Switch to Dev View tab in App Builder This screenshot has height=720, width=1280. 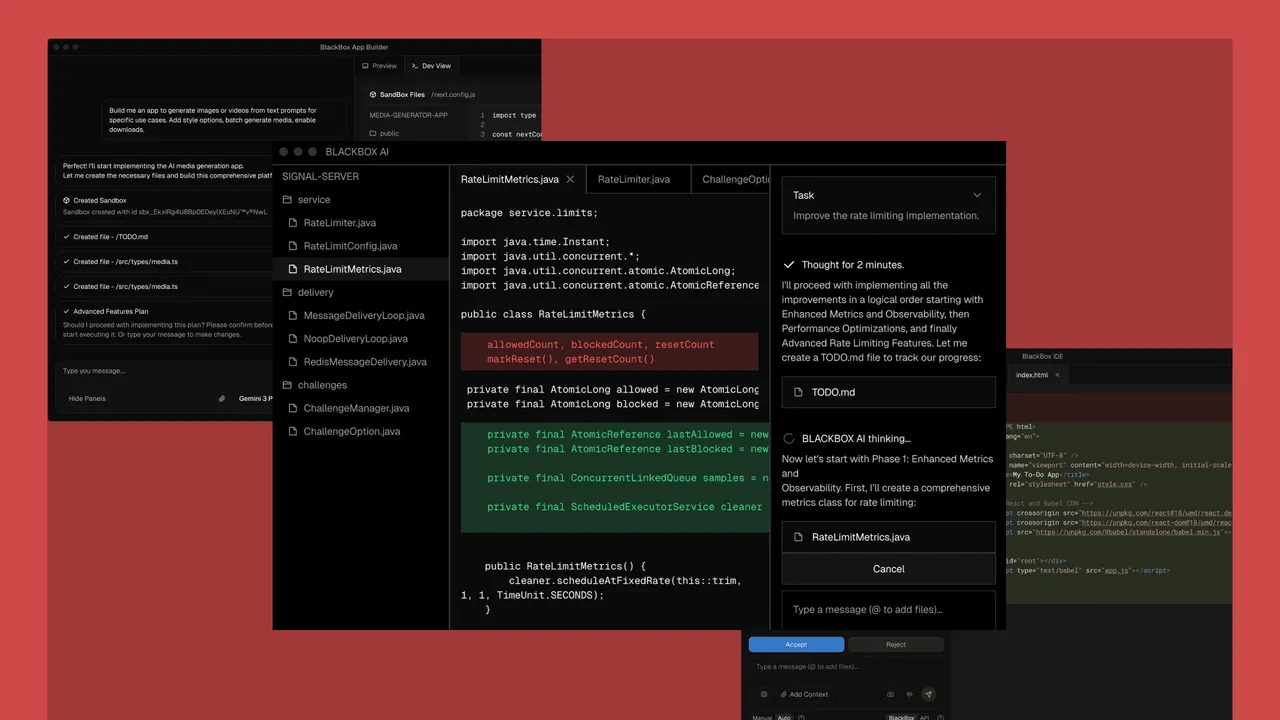[431, 66]
